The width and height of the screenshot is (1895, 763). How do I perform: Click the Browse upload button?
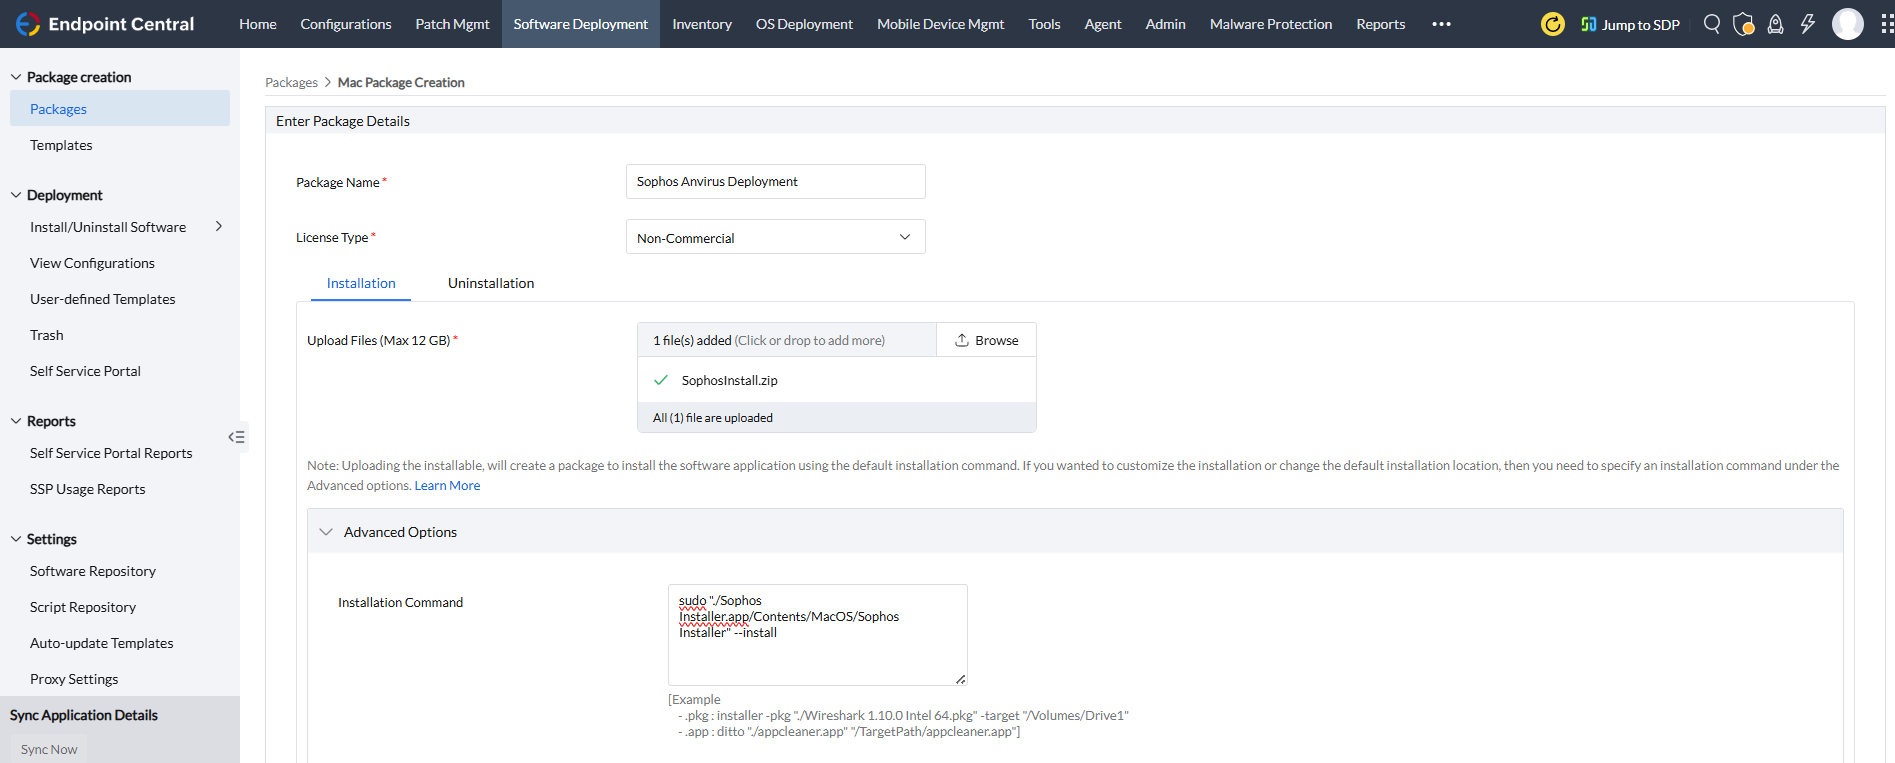coord(986,340)
